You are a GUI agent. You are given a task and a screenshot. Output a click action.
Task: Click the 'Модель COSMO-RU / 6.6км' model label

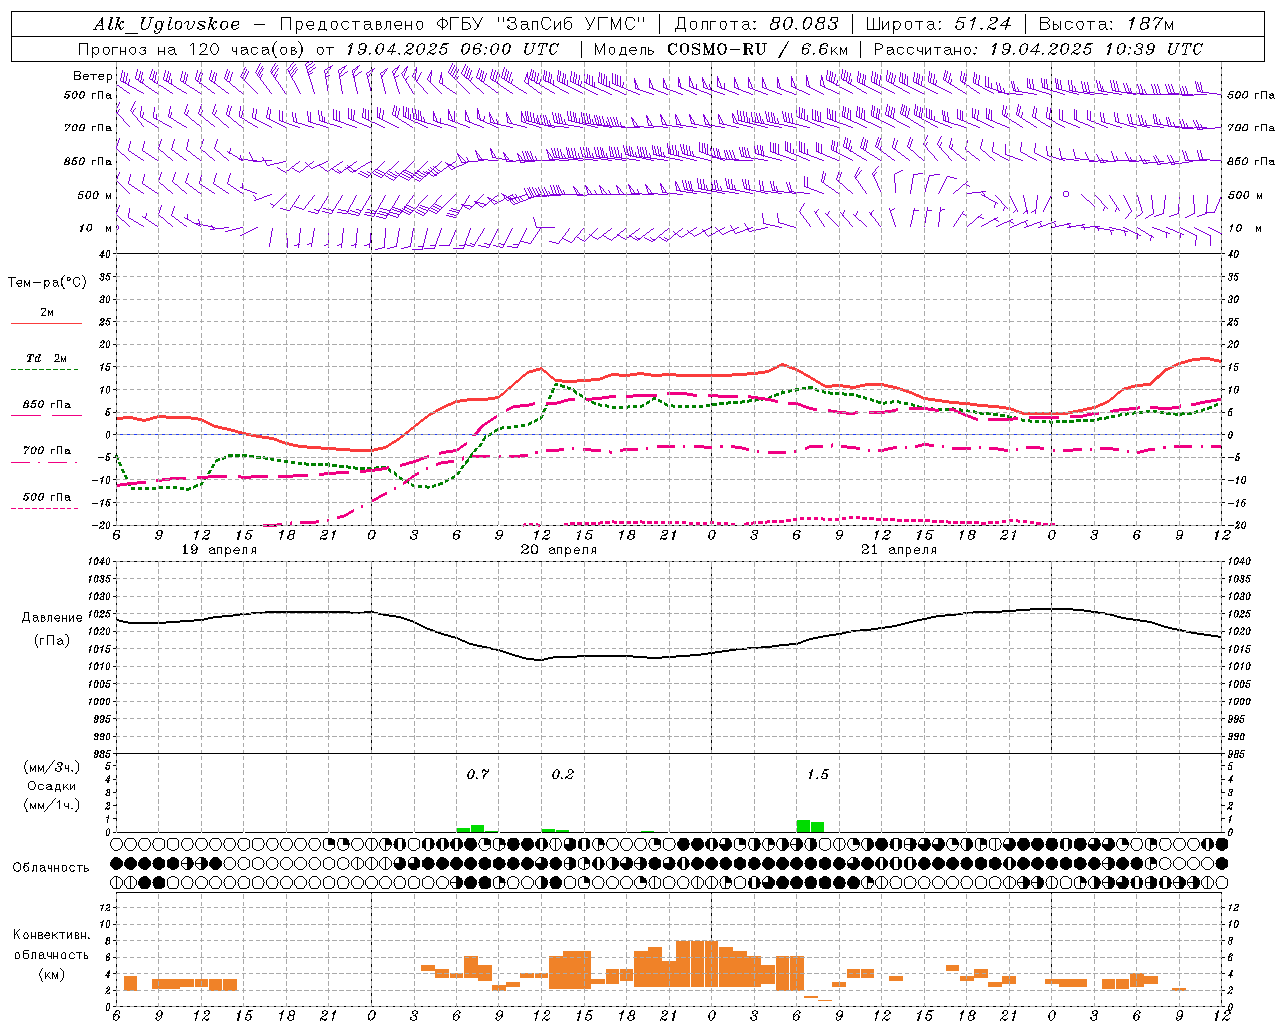pyautogui.click(x=721, y=49)
